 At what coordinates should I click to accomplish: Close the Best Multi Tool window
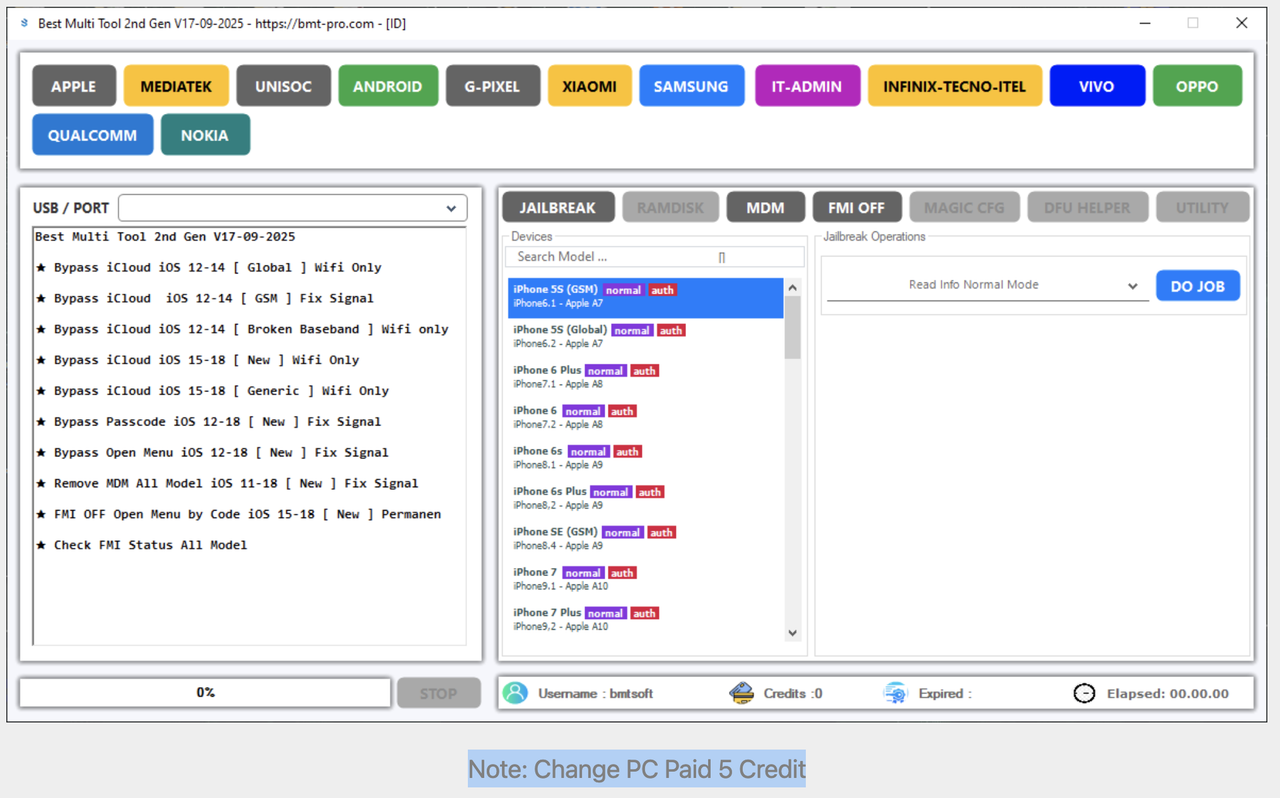pos(1242,23)
